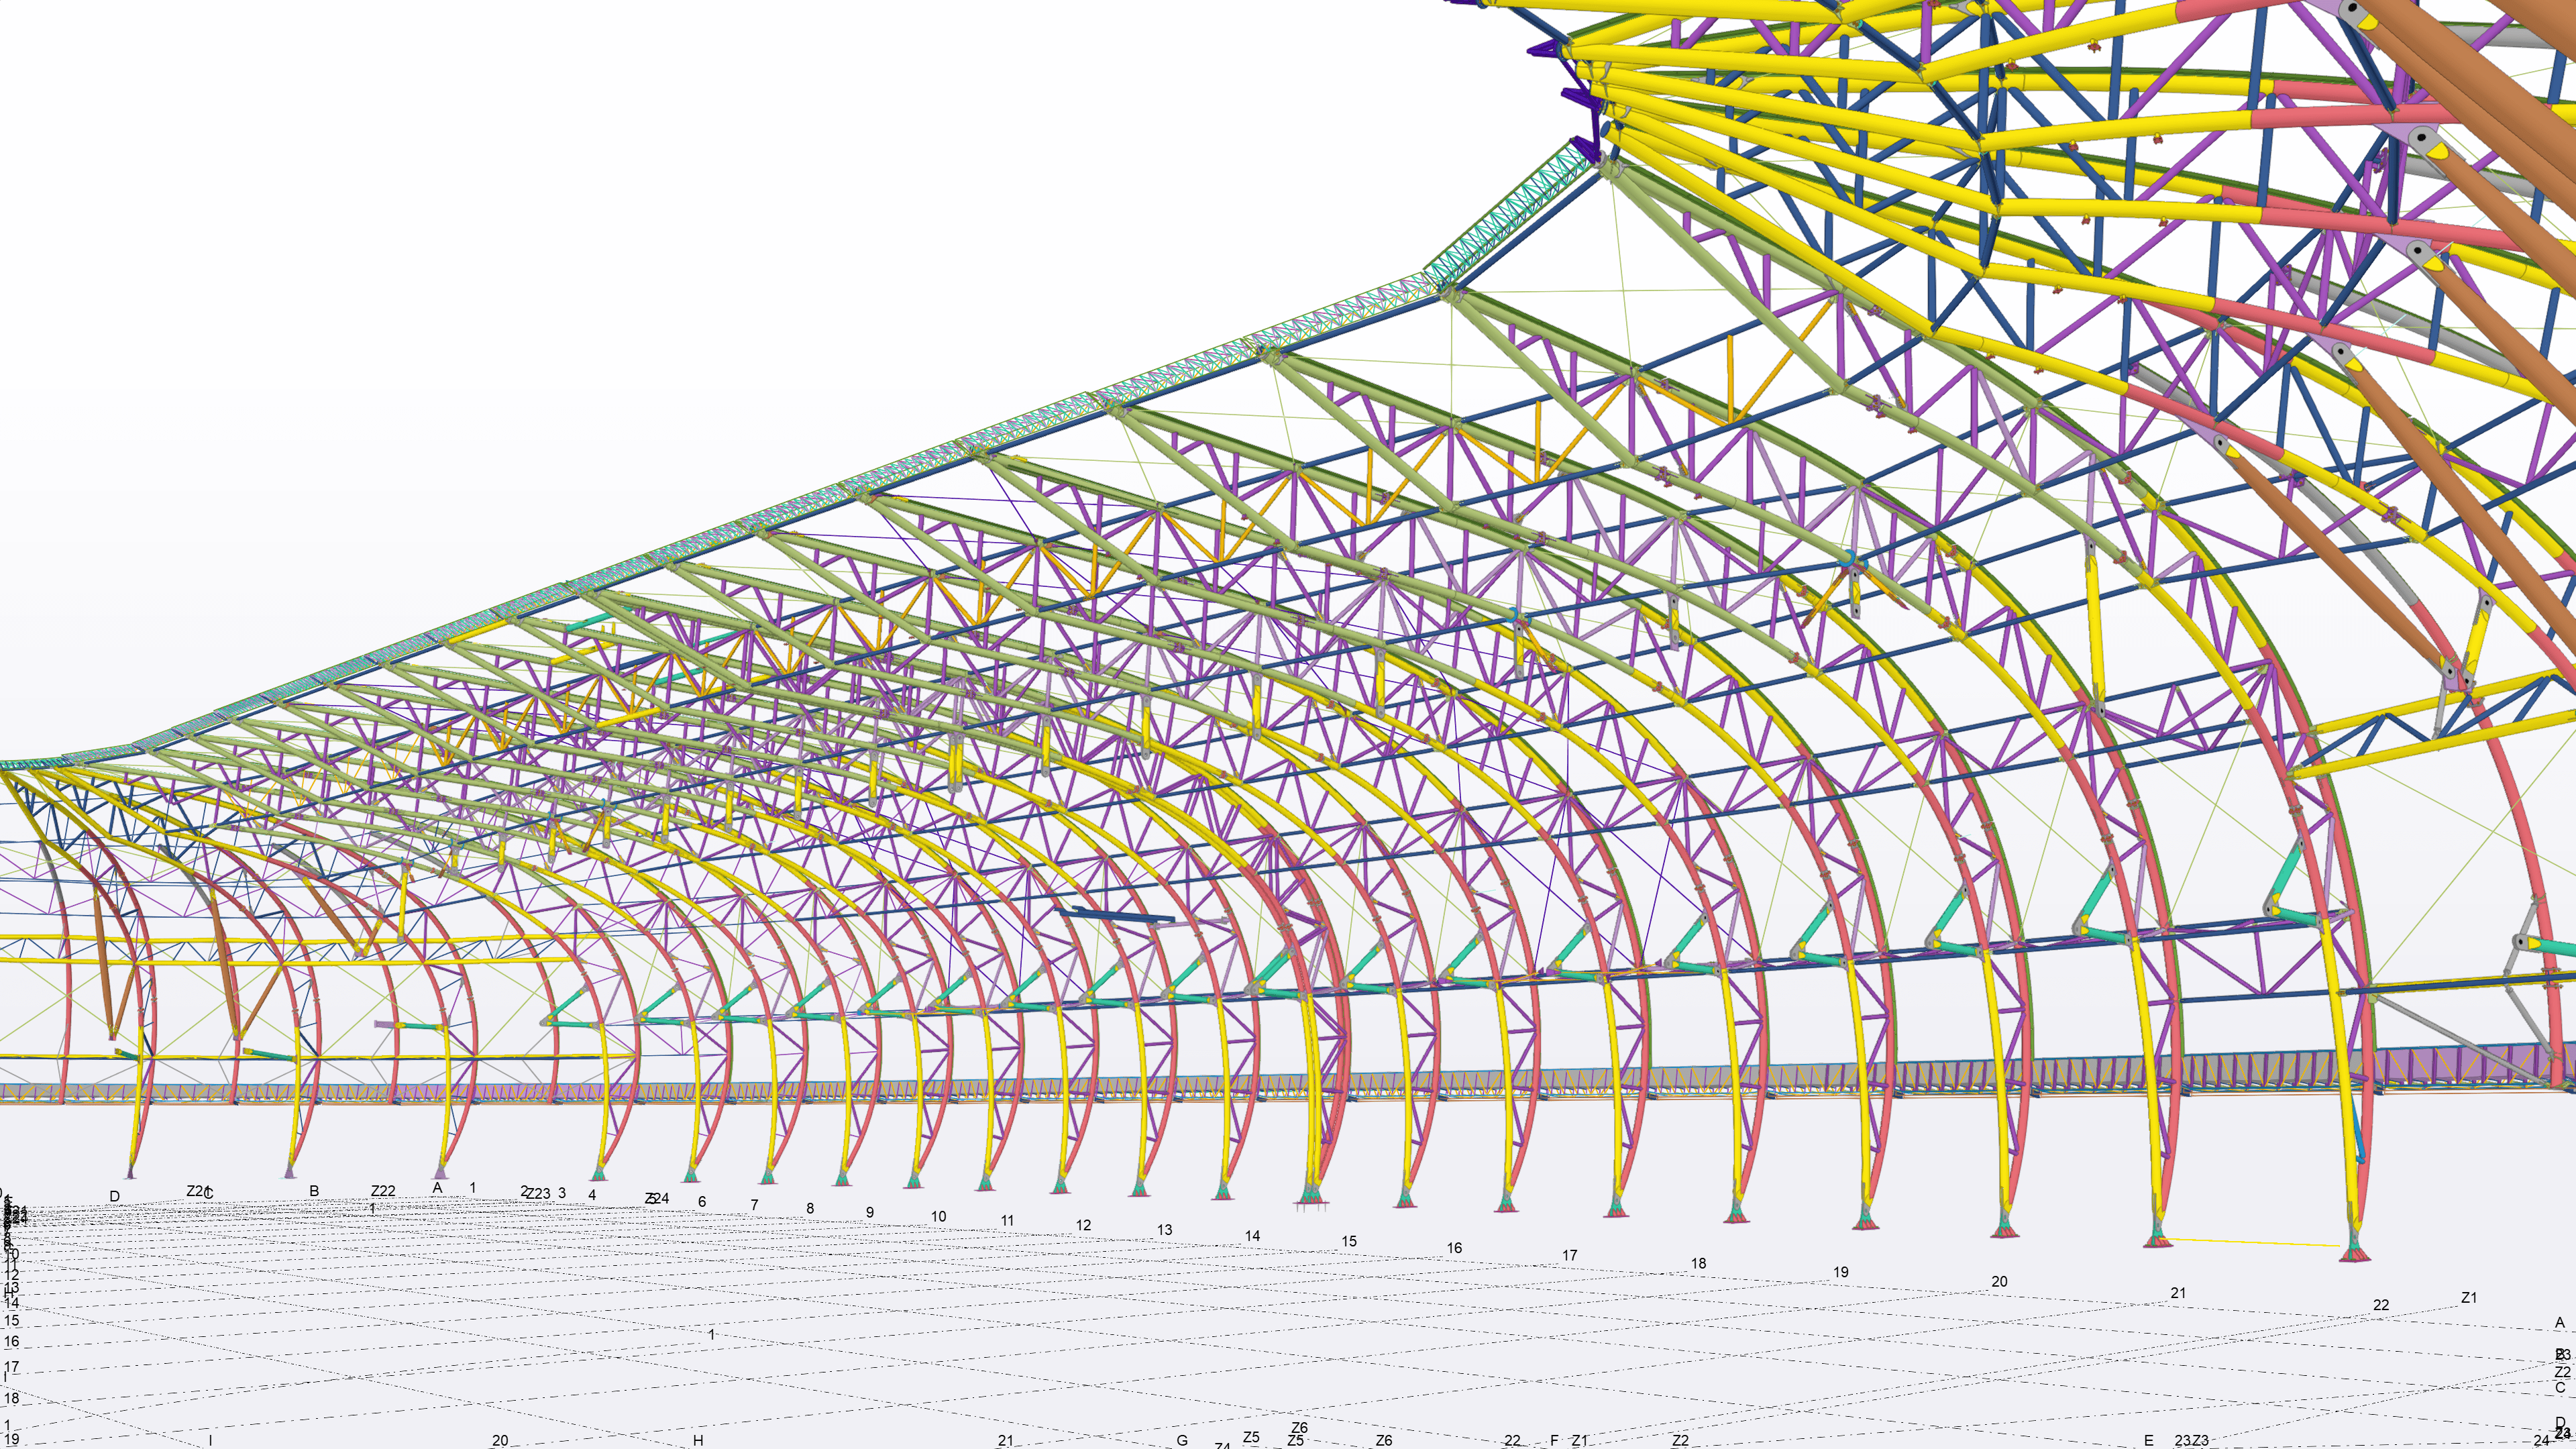The image size is (2576, 1449).
Task: Pick grid label 4
Action: pyautogui.click(x=592, y=1195)
